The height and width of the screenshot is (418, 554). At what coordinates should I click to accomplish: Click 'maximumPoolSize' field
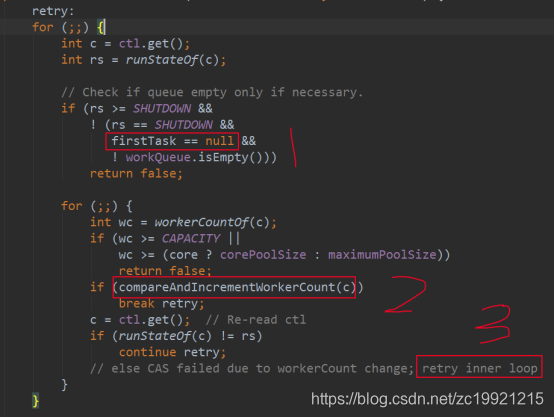[x=382, y=255]
